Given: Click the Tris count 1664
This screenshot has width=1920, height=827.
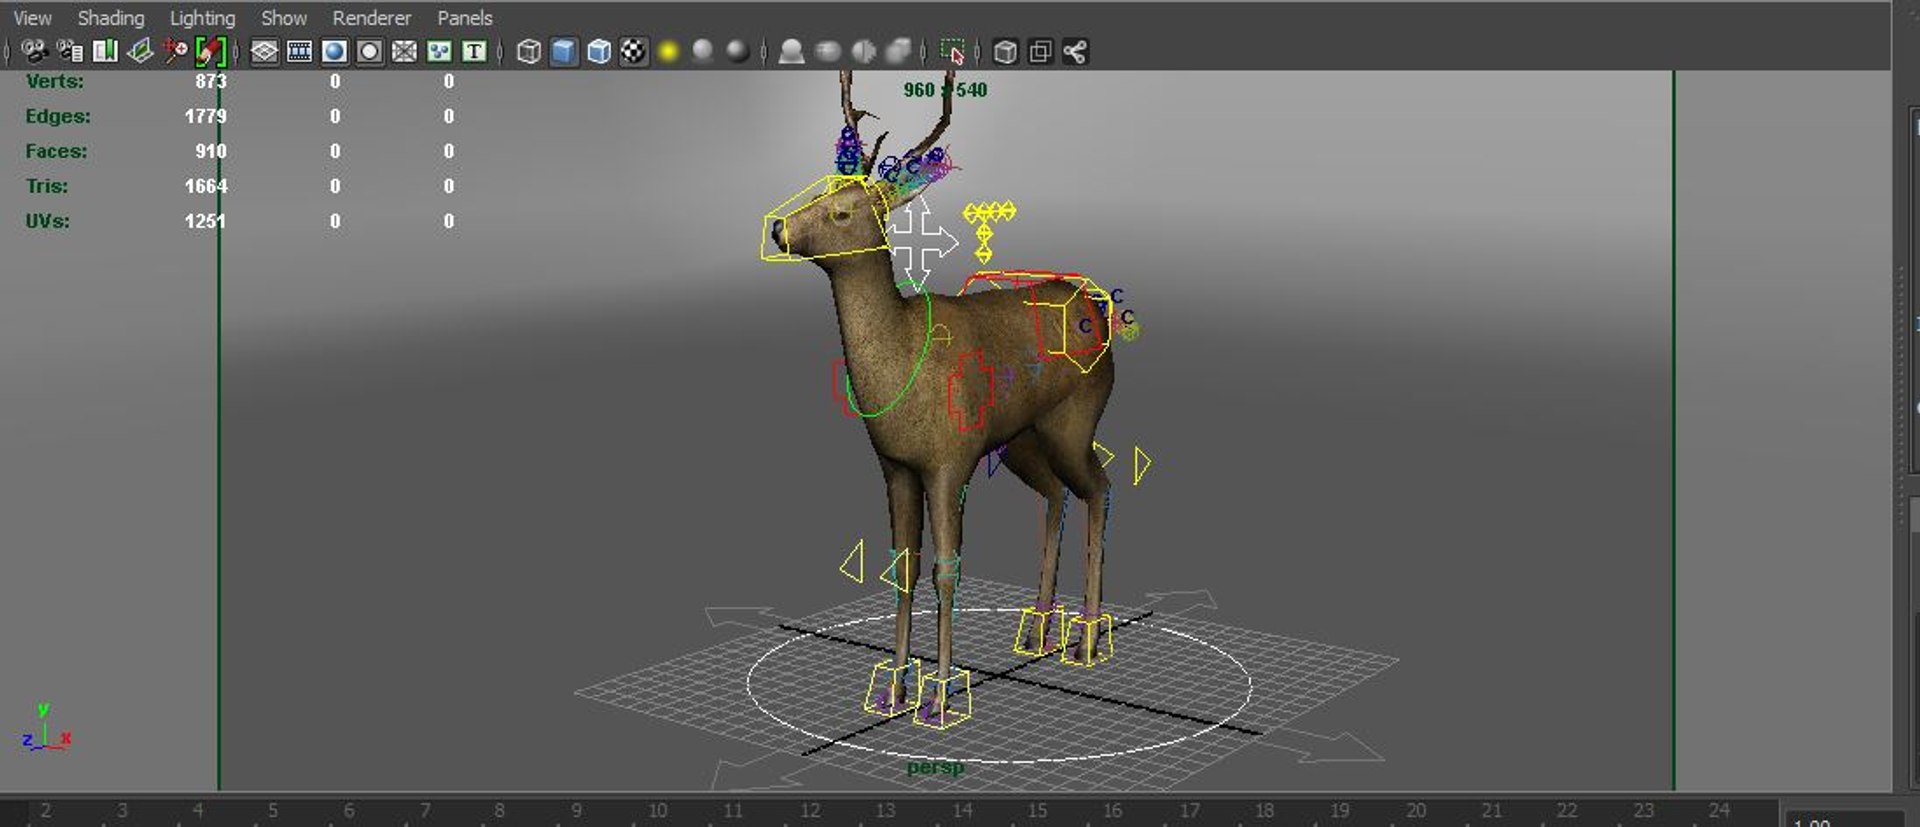Looking at the screenshot, I should click(205, 186).
